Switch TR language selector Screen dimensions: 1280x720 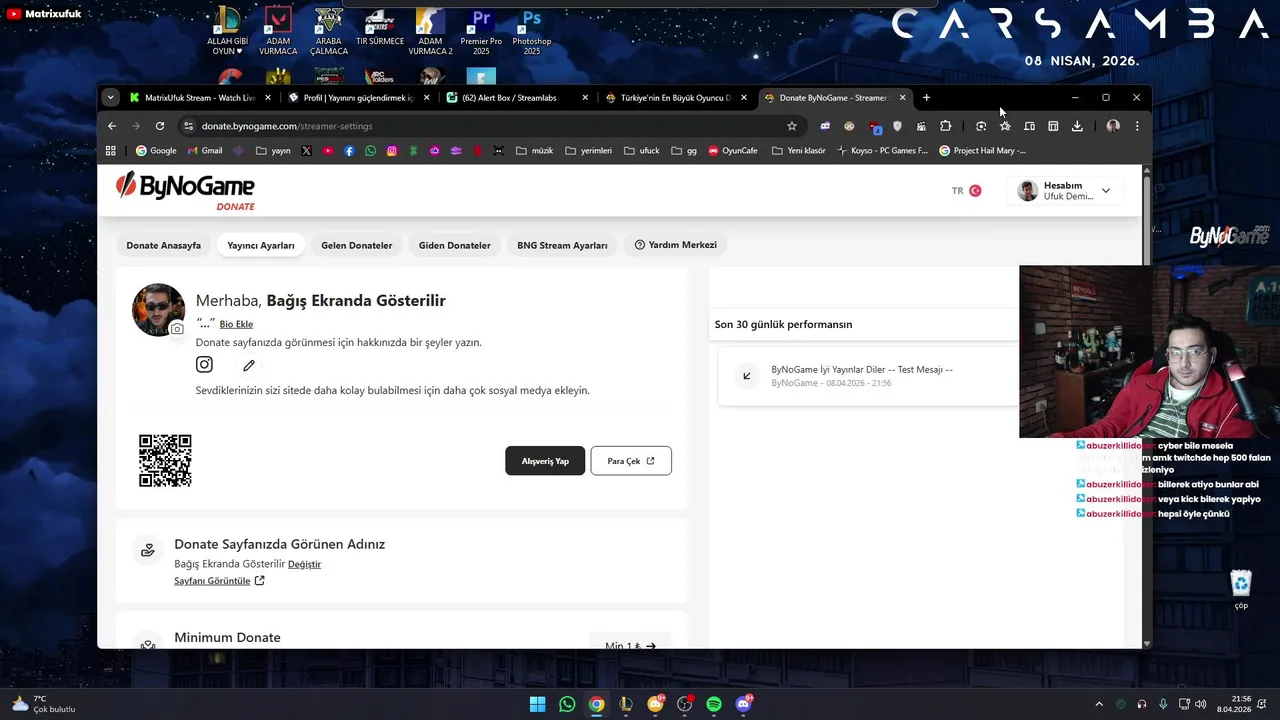pyautogui.click(x=966, y=191)
